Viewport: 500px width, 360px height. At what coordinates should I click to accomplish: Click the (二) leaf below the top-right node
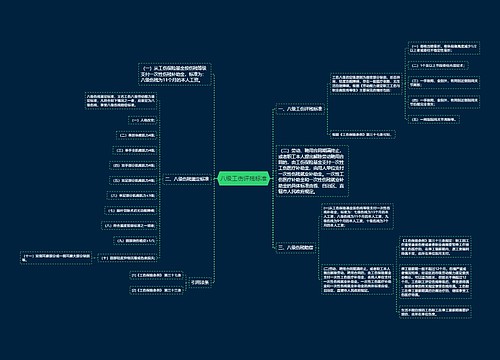pos(438,66)
